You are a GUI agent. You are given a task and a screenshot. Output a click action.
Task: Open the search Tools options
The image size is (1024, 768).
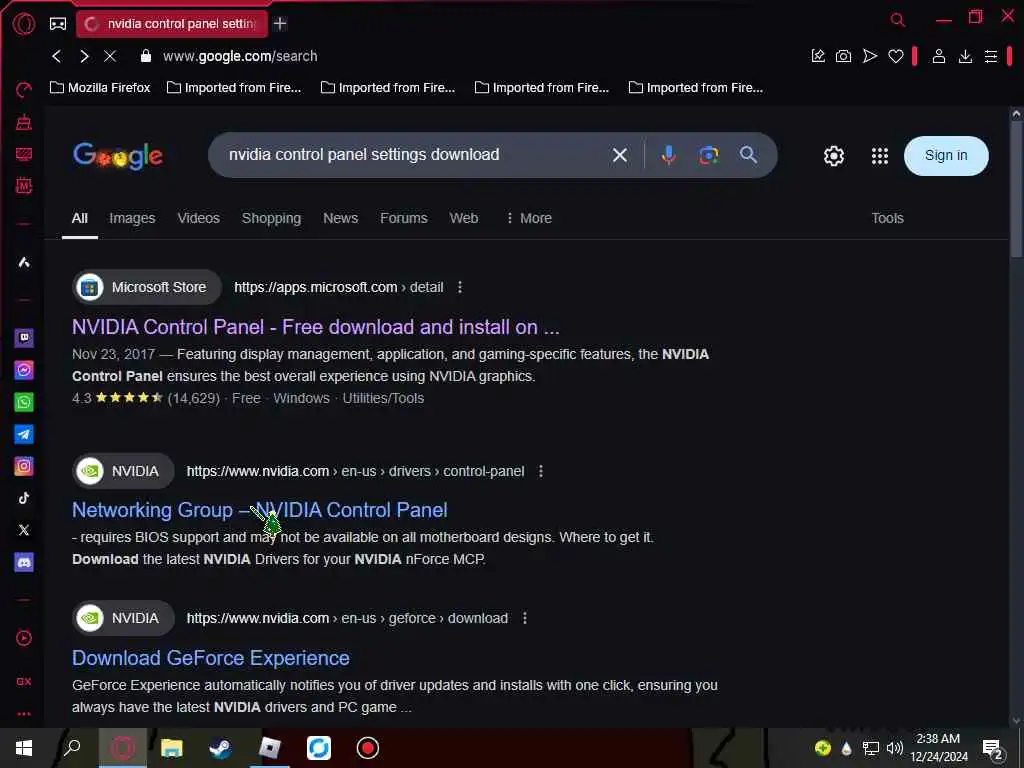(x=887, y=218)
